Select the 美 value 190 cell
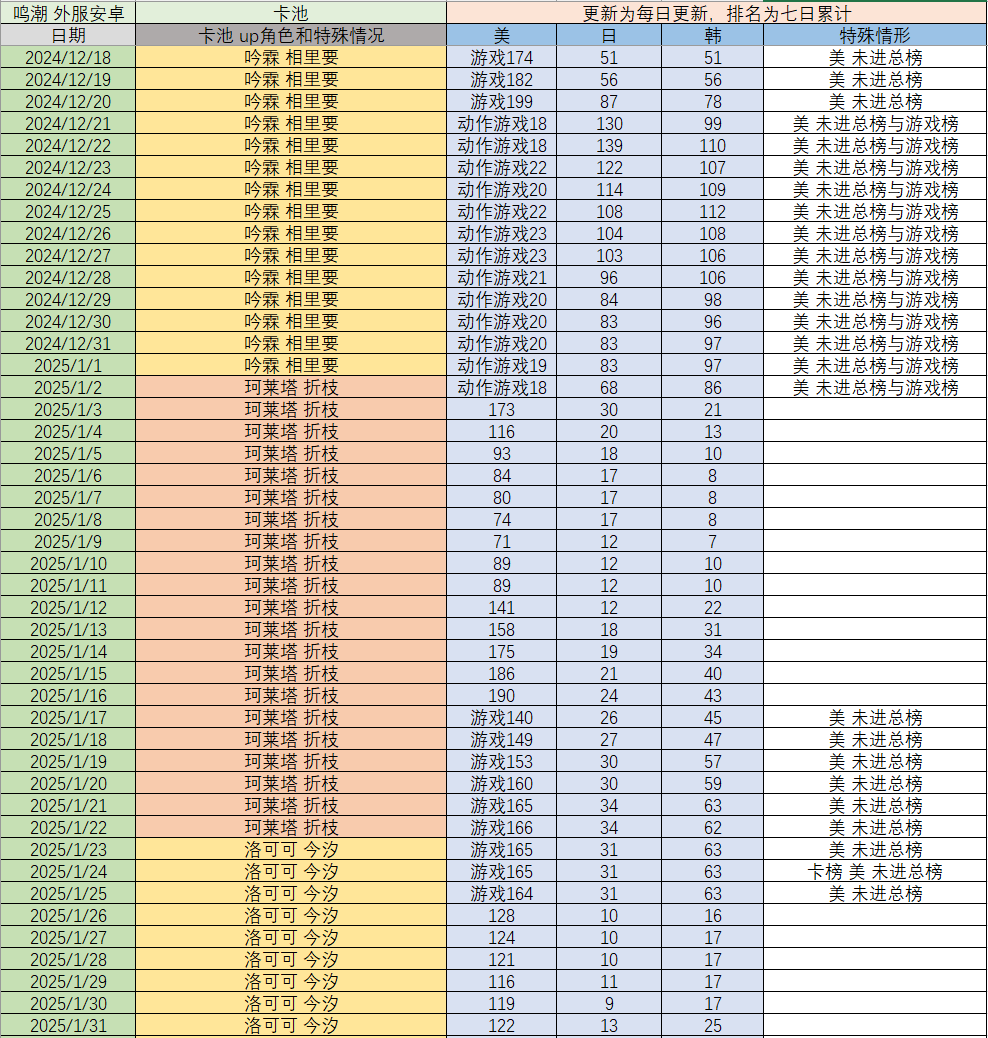The height and width of the screenshot is (1038, 988). pos(502,696)
